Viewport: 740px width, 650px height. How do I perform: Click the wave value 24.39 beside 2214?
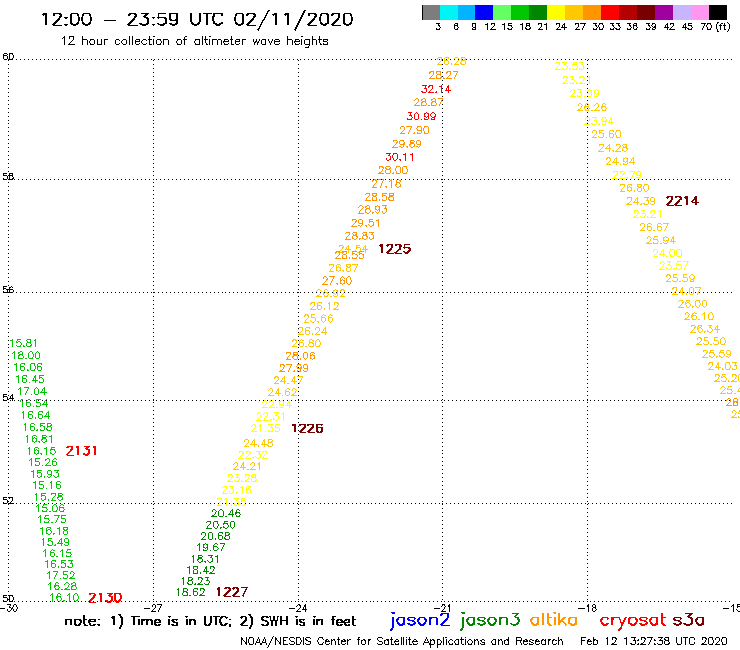641,202
